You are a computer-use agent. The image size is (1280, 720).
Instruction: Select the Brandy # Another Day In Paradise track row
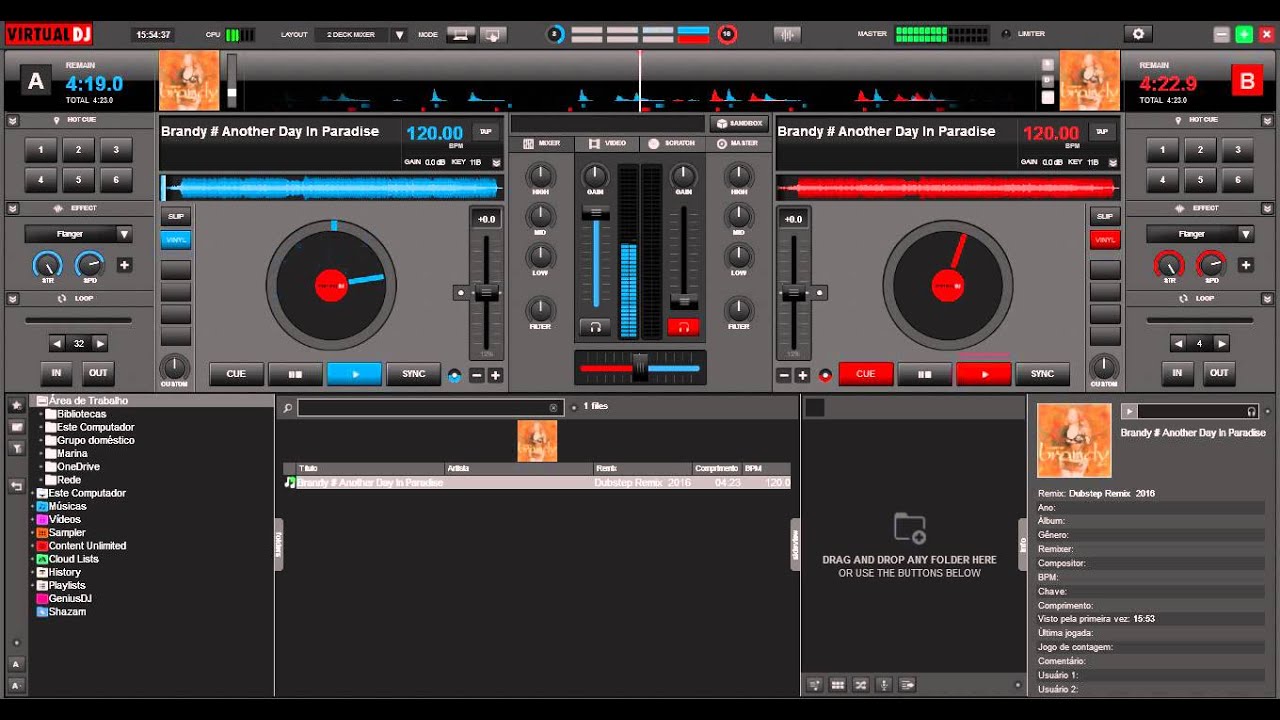point(537,483)
